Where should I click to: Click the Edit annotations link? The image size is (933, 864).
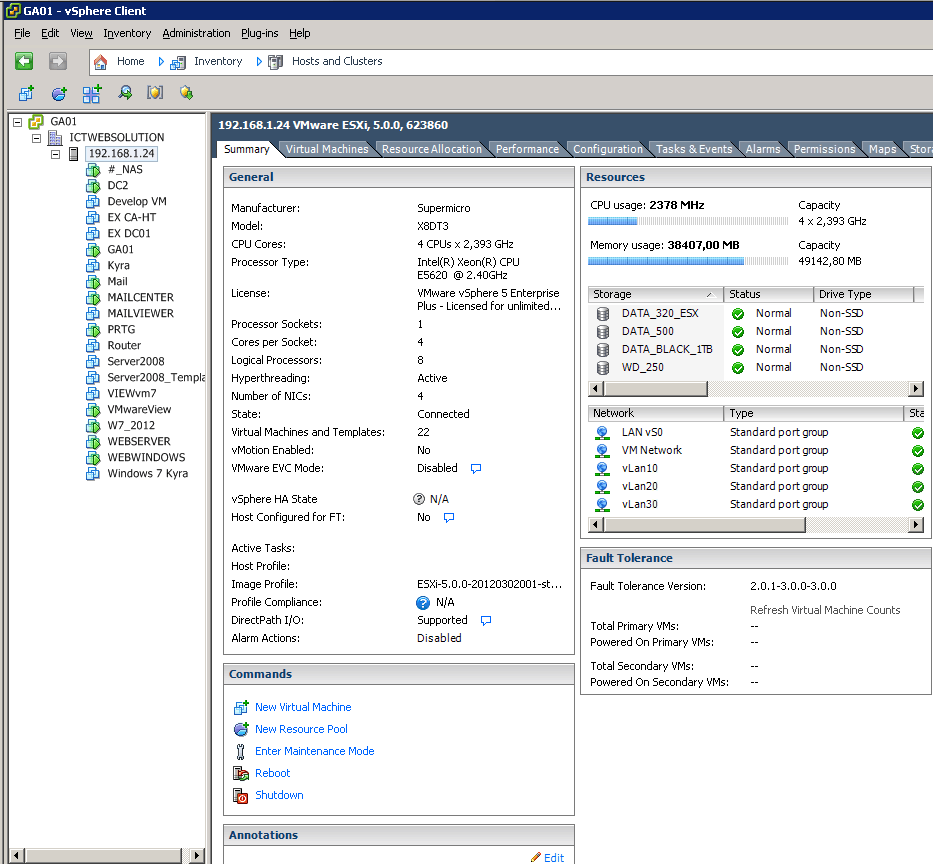click(x=553, y=857)
